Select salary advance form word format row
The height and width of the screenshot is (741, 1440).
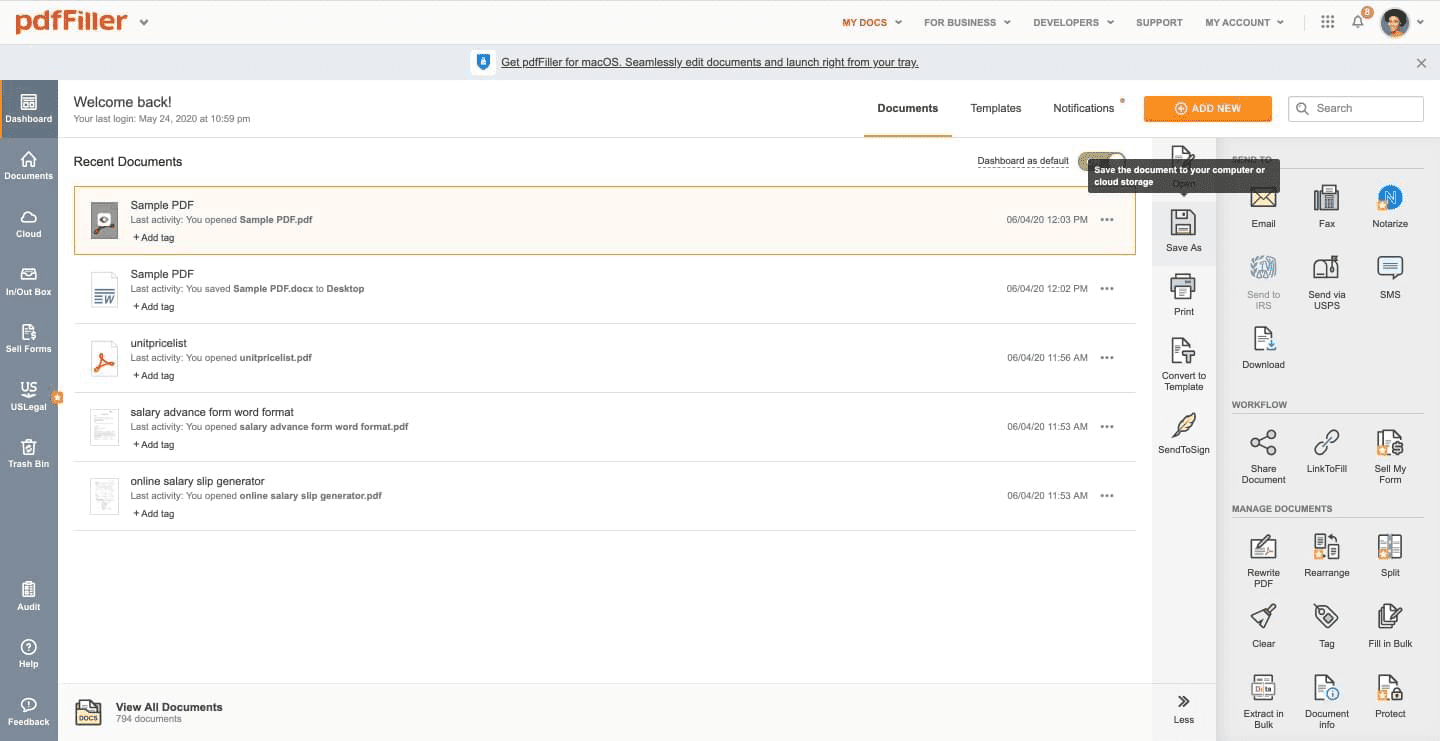[604, 427]
